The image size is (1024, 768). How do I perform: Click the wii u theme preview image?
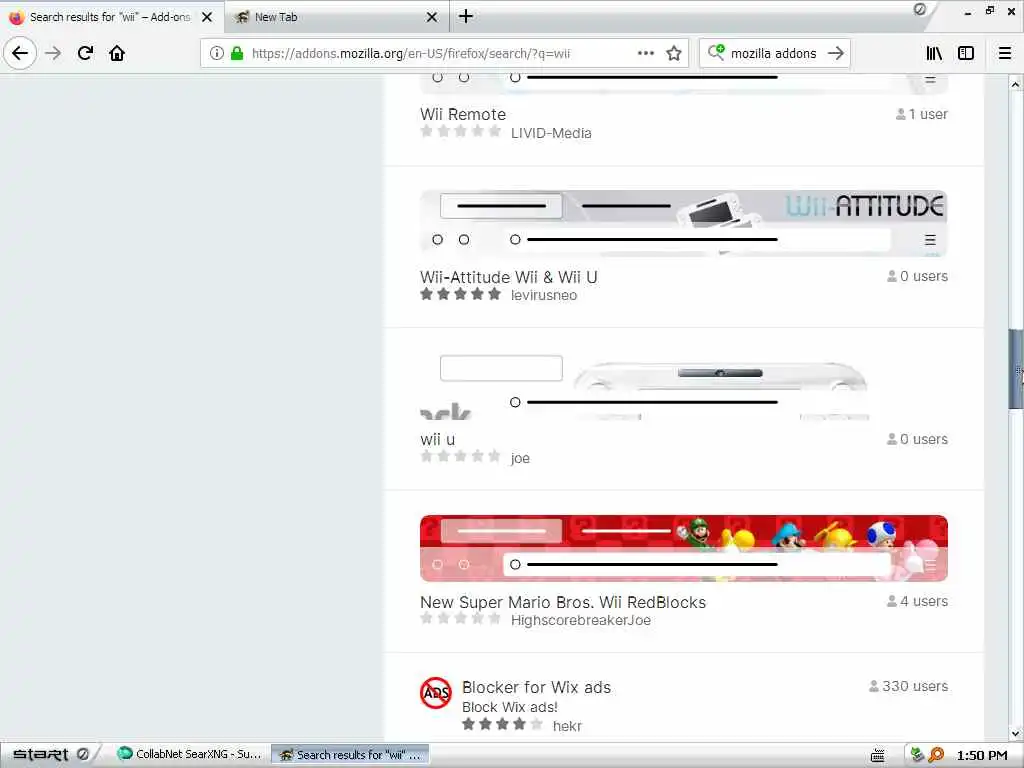pos(684,385)
